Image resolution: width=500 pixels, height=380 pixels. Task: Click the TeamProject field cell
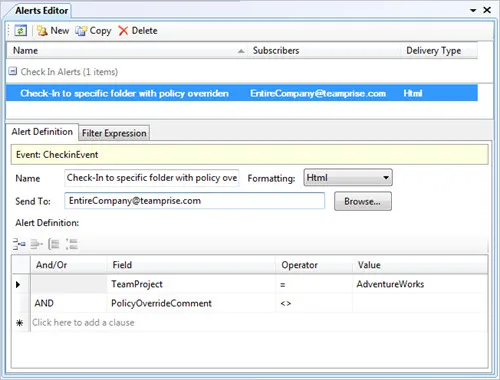pos(191,284)
